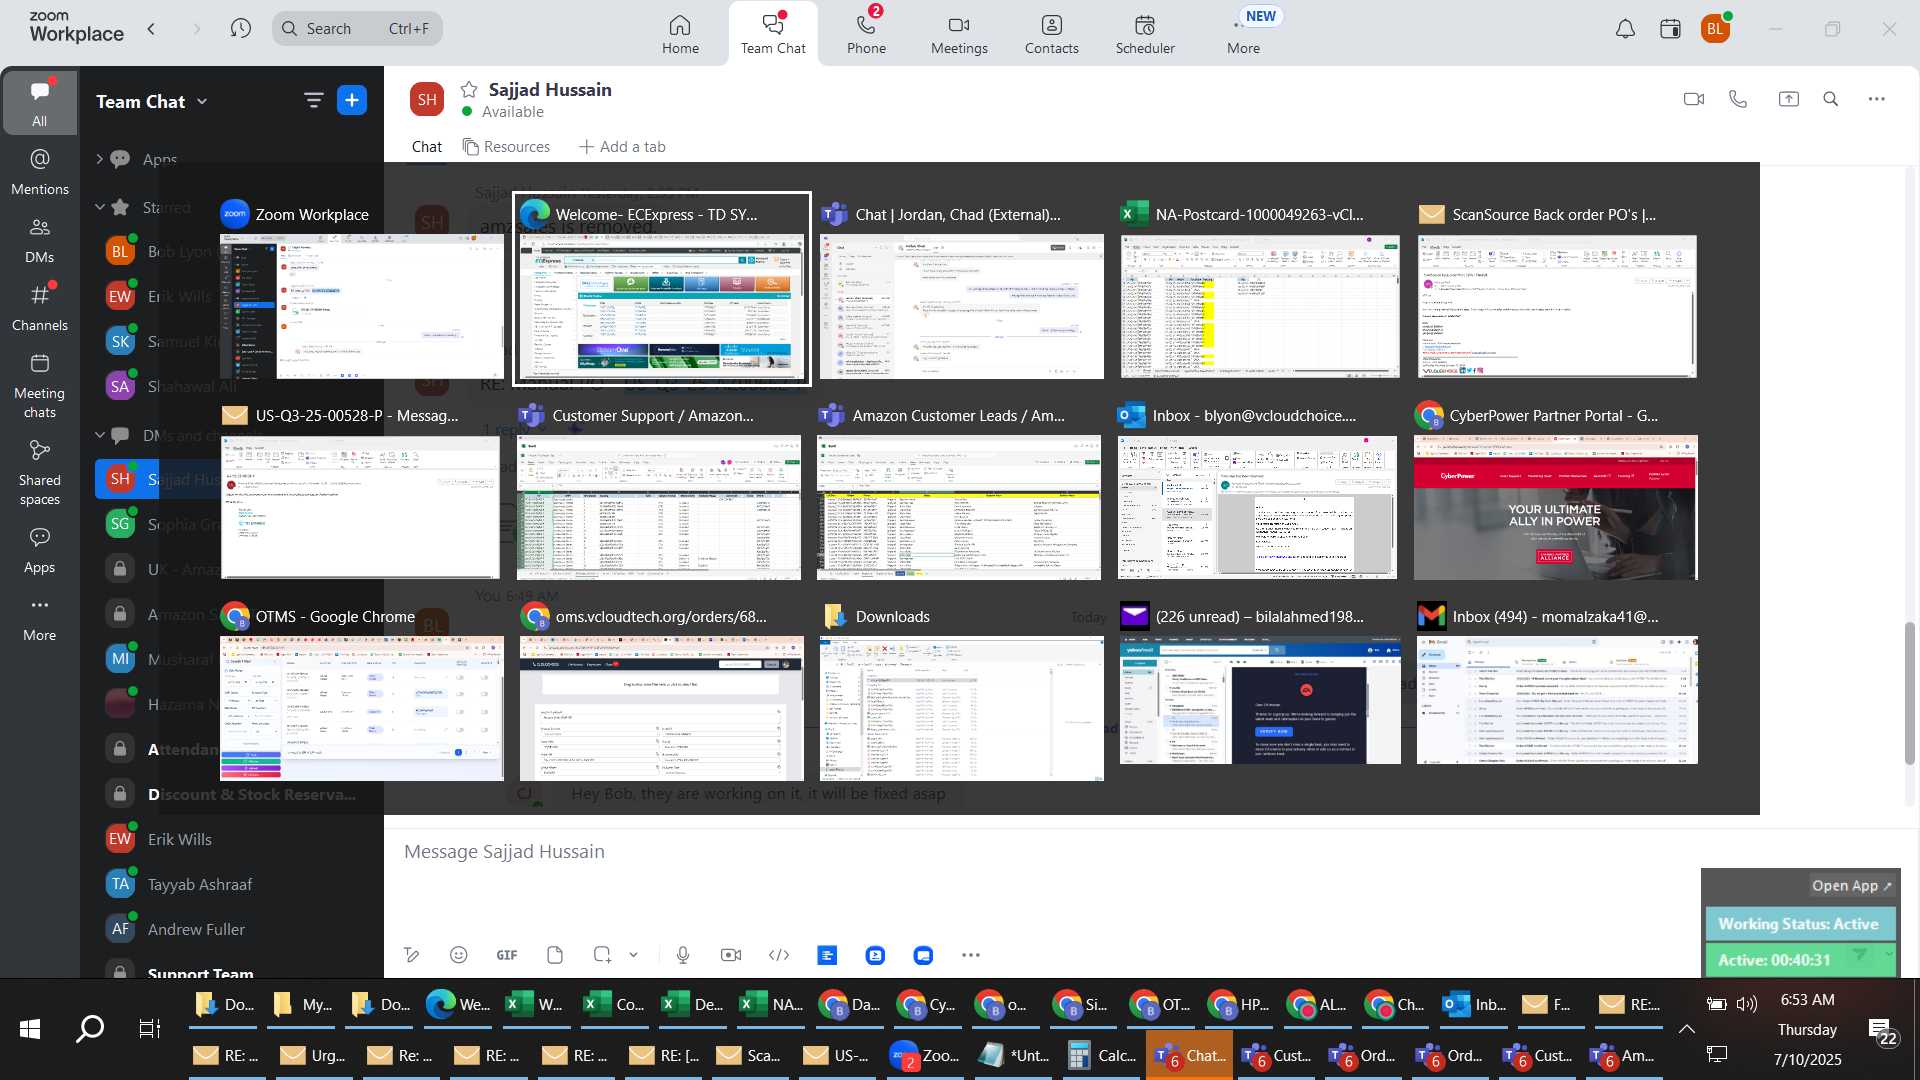1920x1080 pixels.
Task: Open the chat header more options ellipsis
Action: (x=1876, y=99)
